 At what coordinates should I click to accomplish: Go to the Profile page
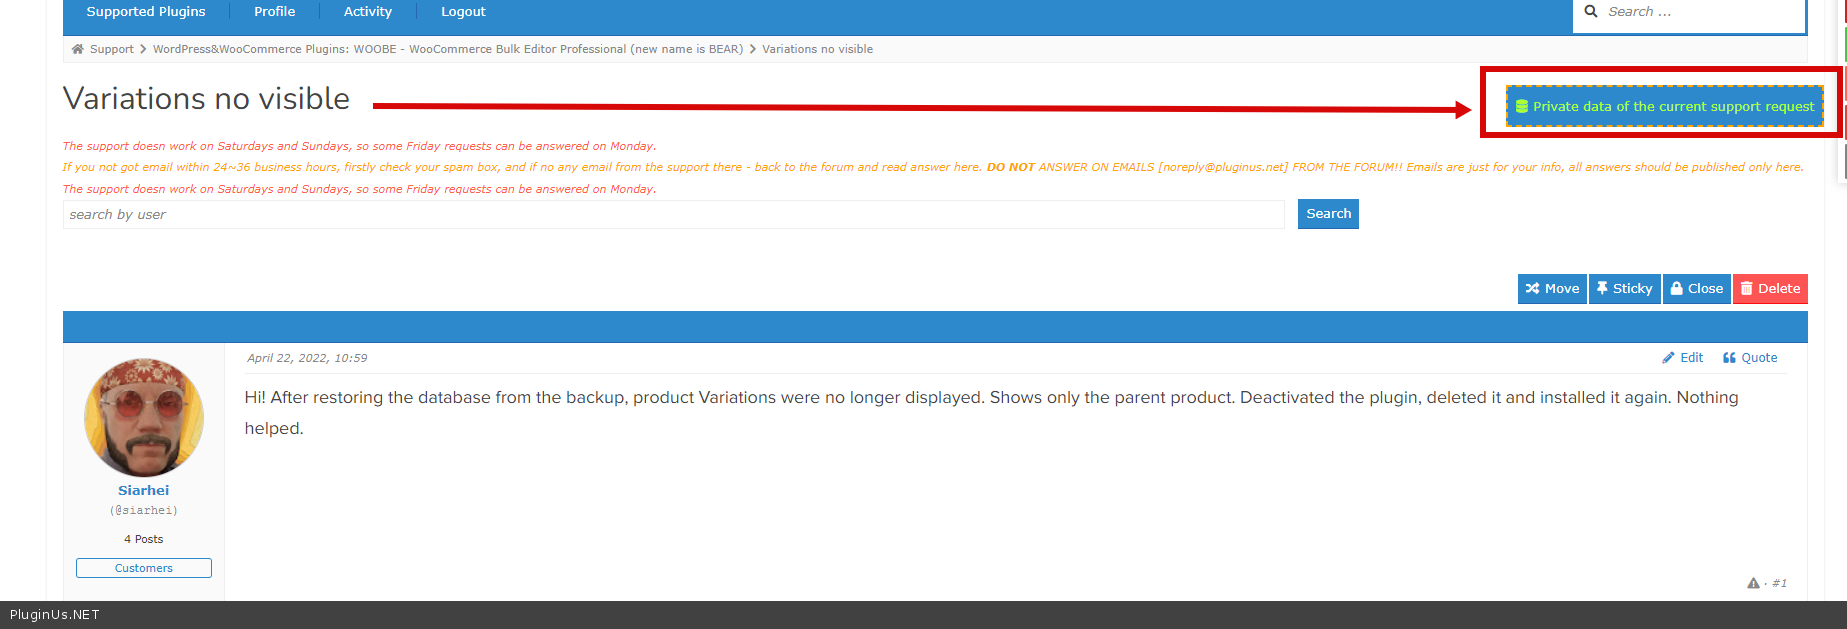pyautogui.click(x=274, y=12)
